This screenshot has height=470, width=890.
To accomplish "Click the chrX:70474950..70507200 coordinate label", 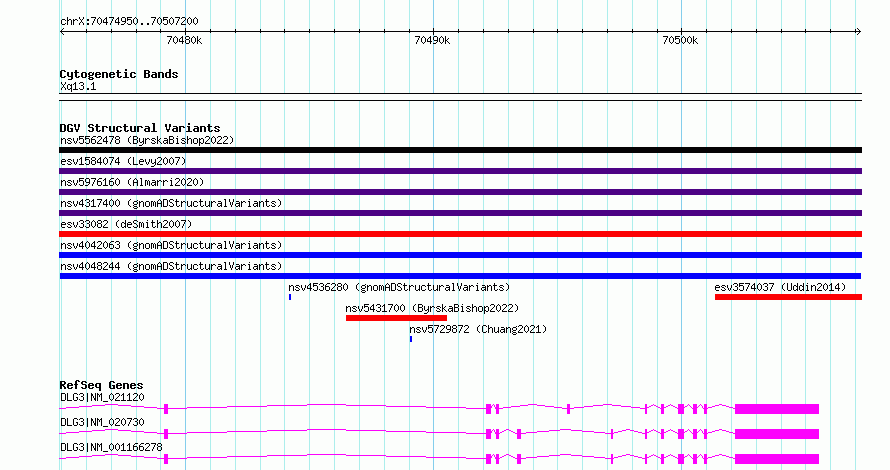I will click(x=129, y=21).
